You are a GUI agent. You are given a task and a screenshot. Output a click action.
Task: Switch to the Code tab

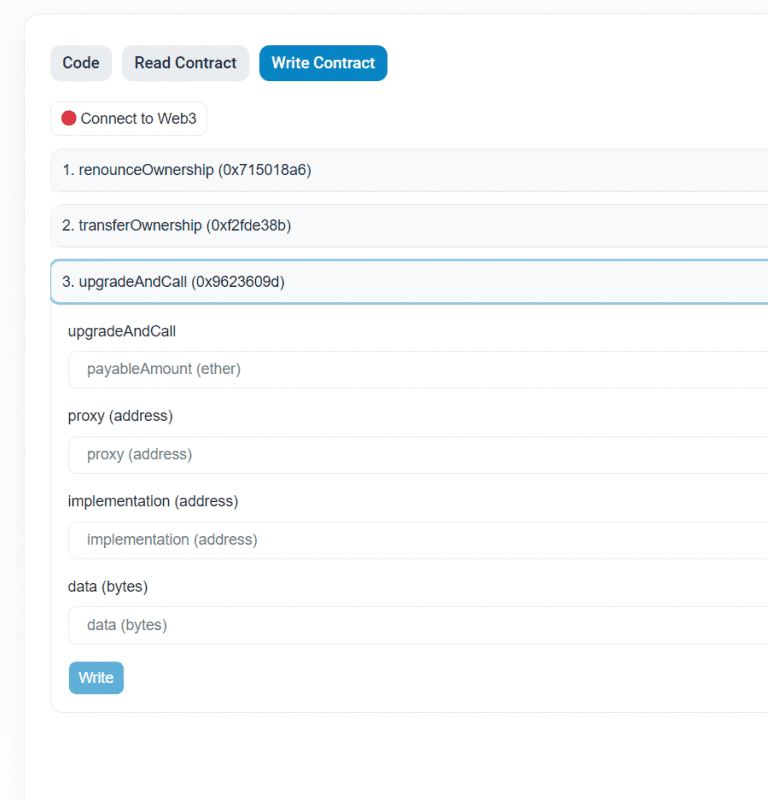[x=81, y=63]
